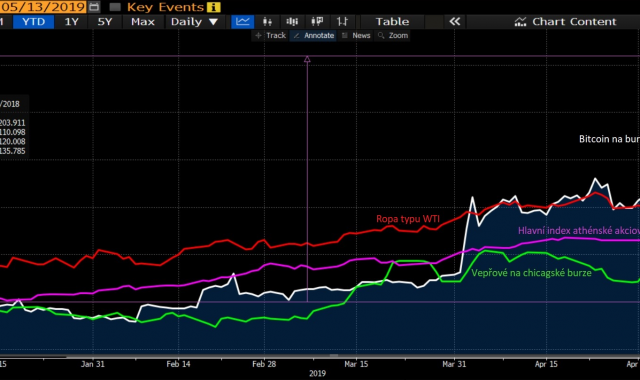Click the Feb 14 axis date label
This screenshot has width=640, height=380.
click(178, 364)
